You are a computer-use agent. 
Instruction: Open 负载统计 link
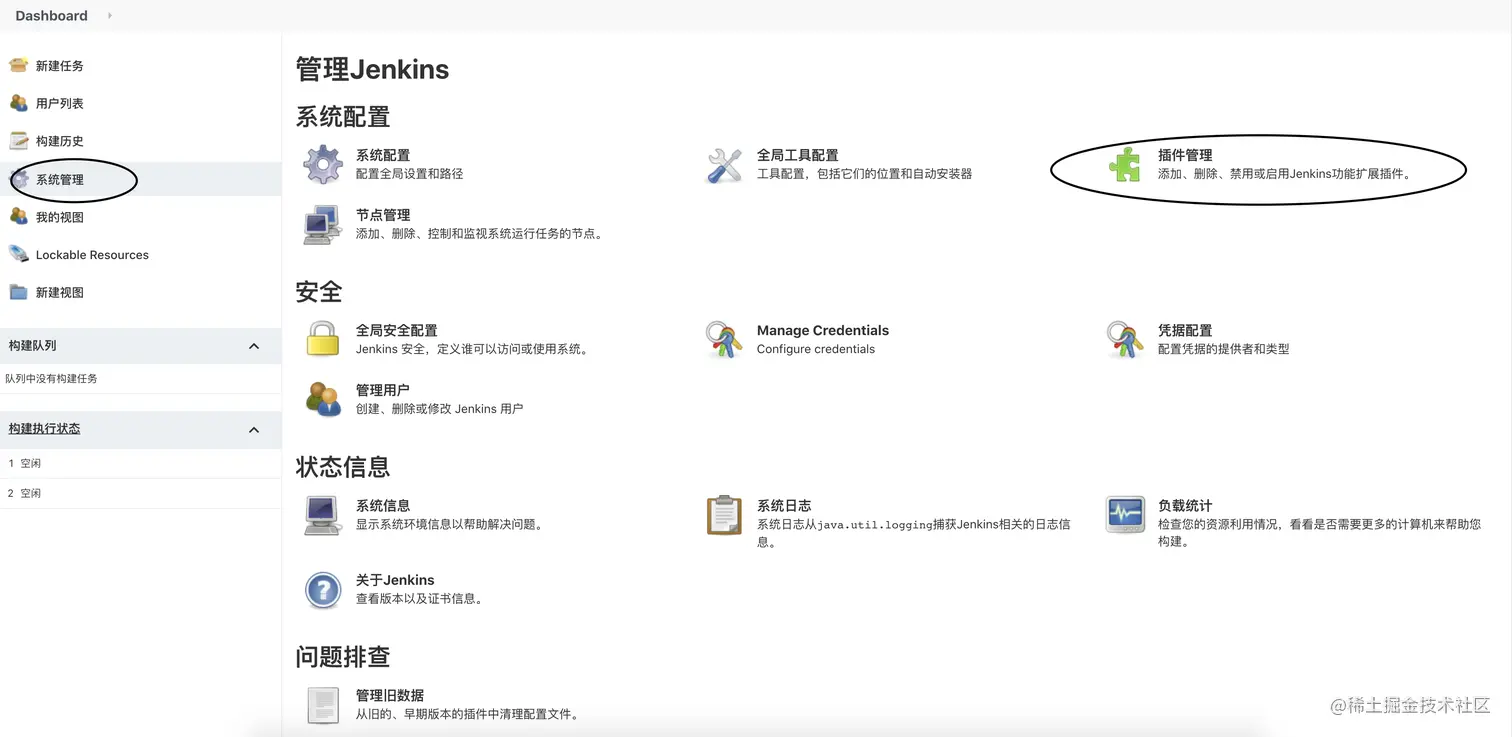pos(1185,506)
